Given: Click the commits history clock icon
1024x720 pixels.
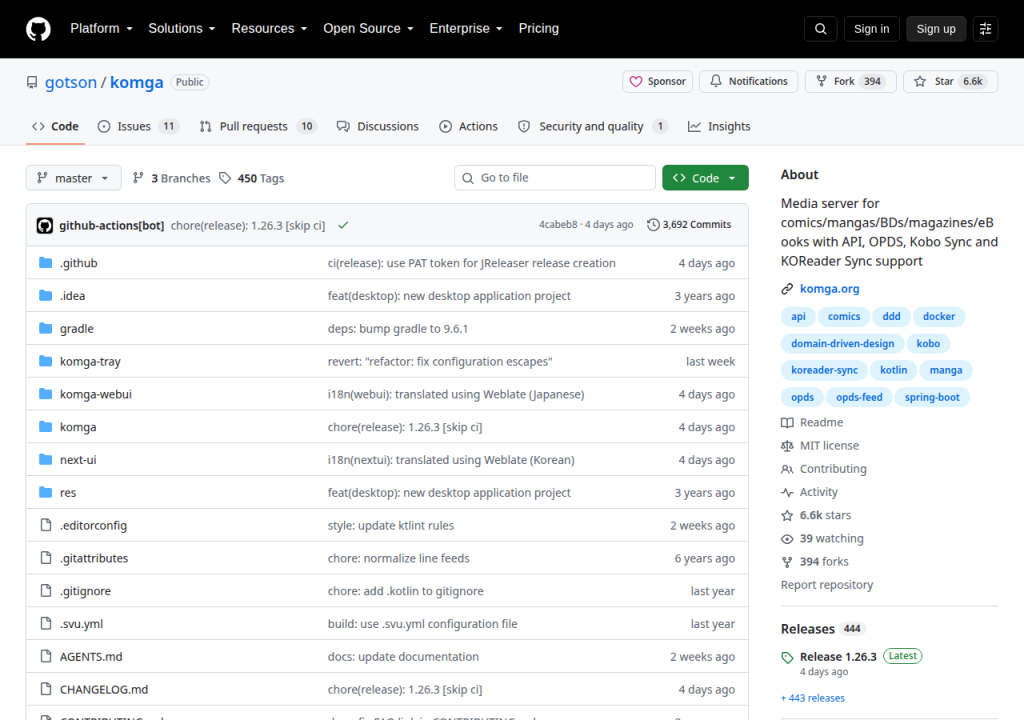Looking at the screenshot, I should click(653, 225).
